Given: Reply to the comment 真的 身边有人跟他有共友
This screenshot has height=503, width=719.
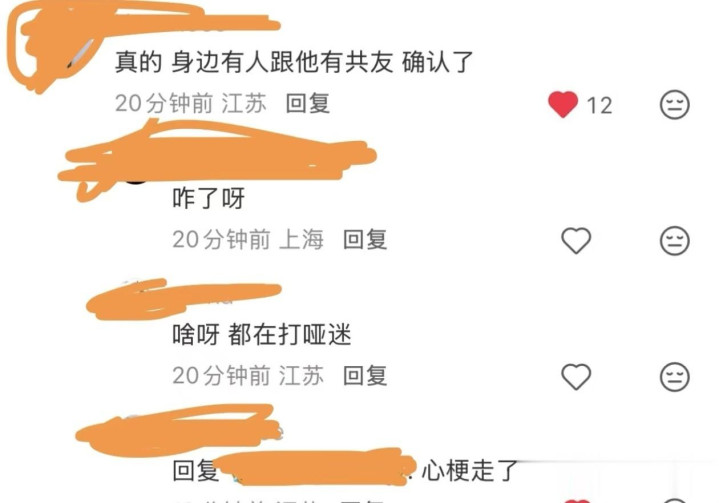Looking at the screenshot, I should pos(308,103).
